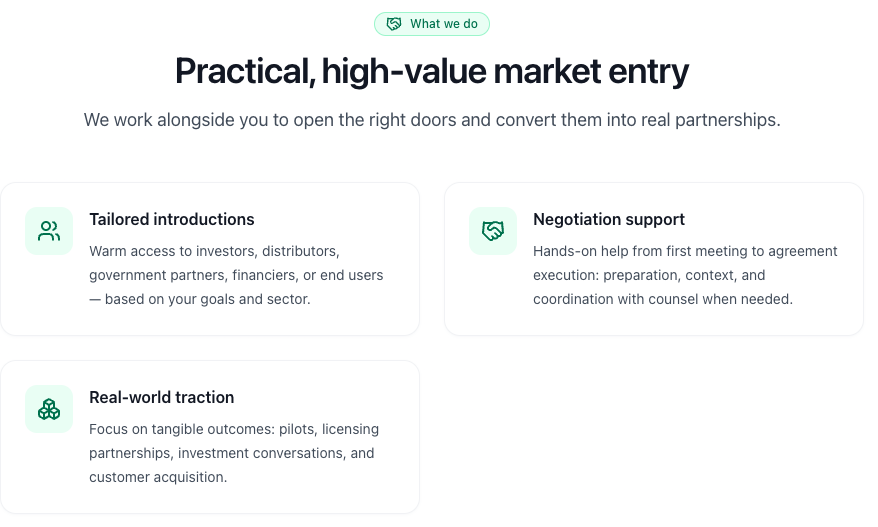This screenshot has height=527, width=878.
Task: Click the handshake icon beside Negotiation support
Action: (x=493, y=231)
